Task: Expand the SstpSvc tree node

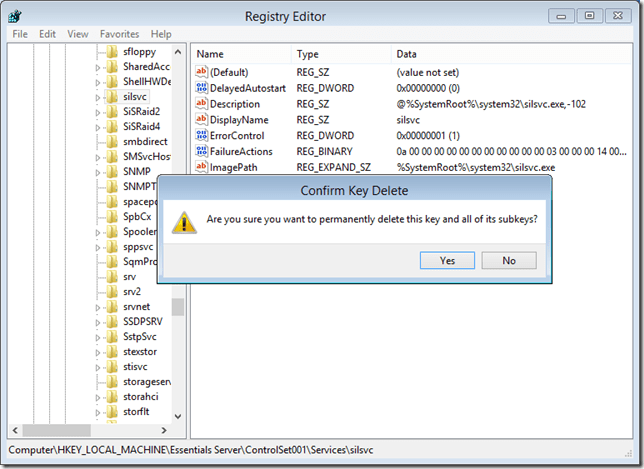Action: click(98, 338)
